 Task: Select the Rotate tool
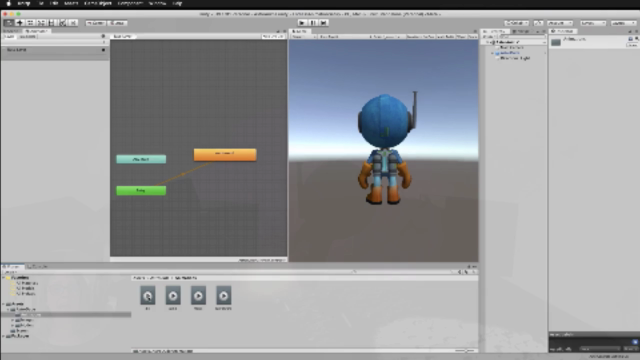coord(30,23)
